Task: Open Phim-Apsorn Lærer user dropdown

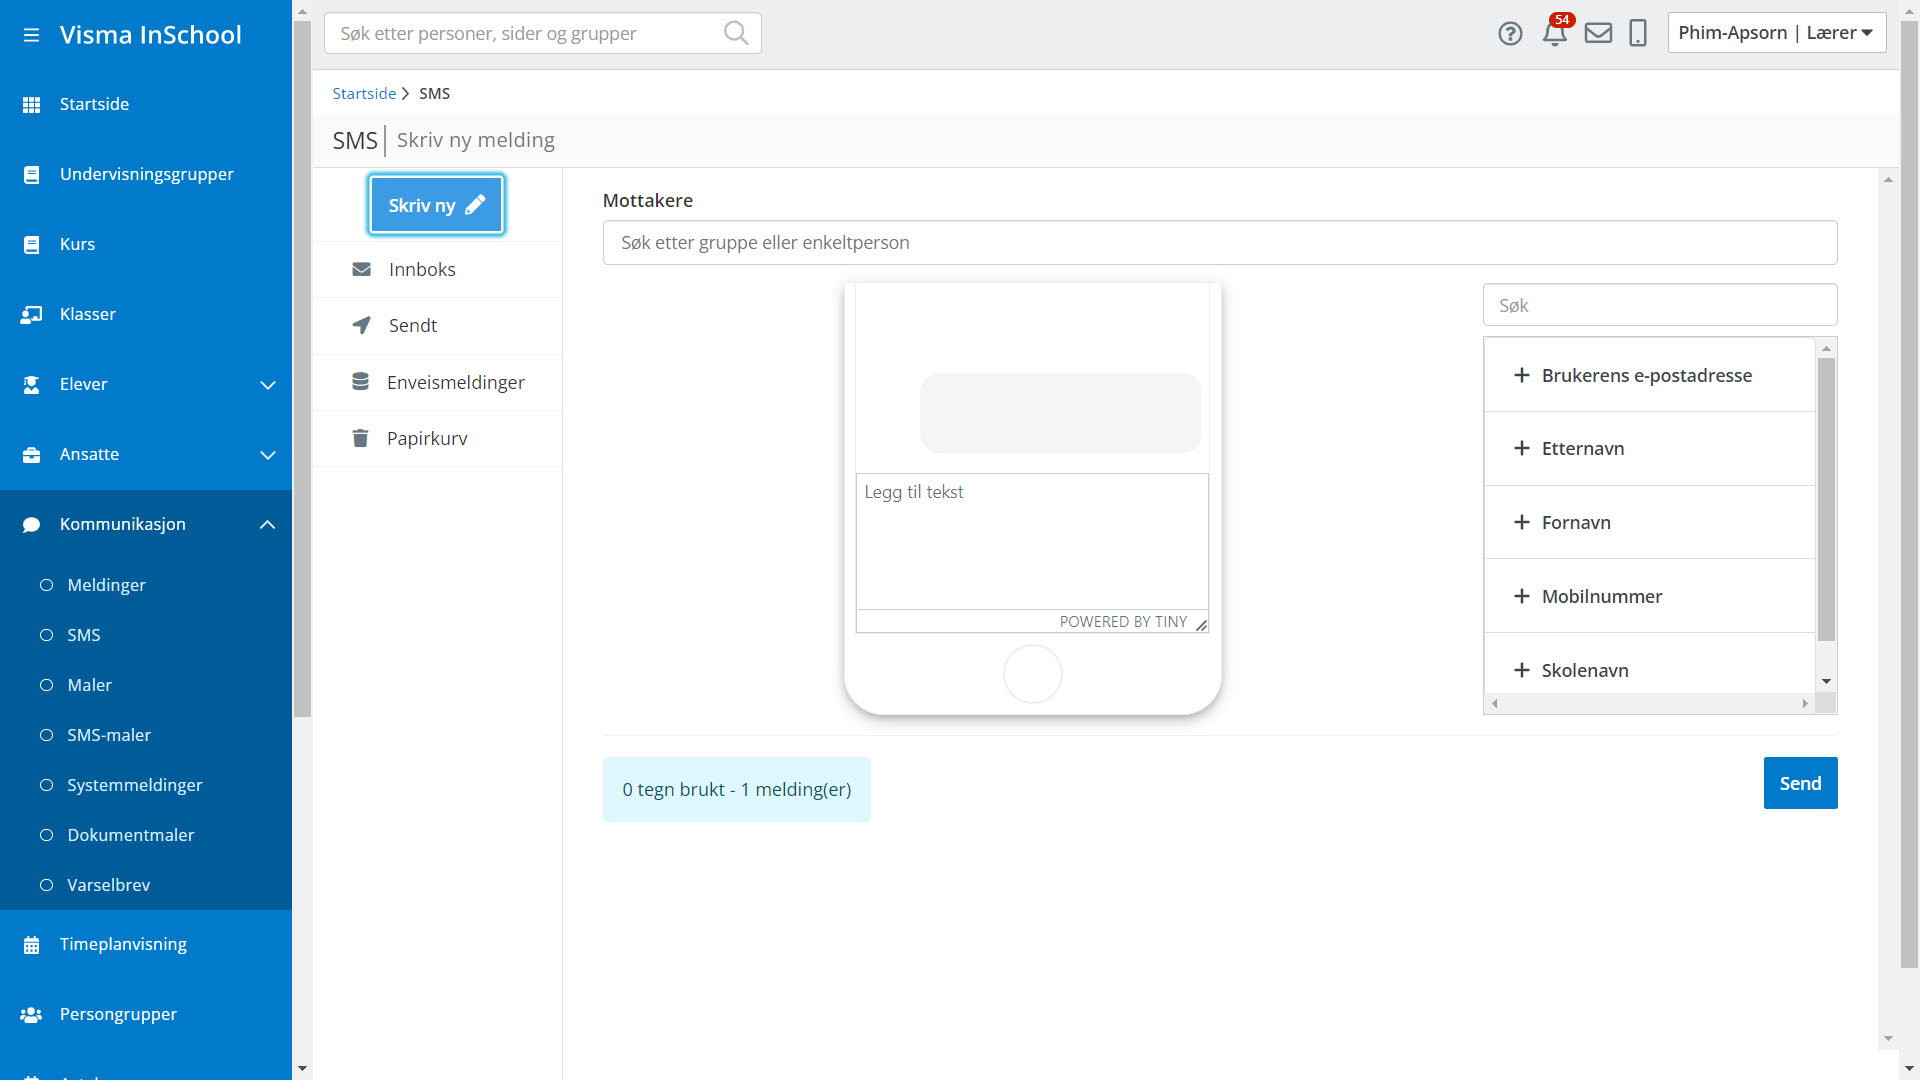Action: (1776, 33)
